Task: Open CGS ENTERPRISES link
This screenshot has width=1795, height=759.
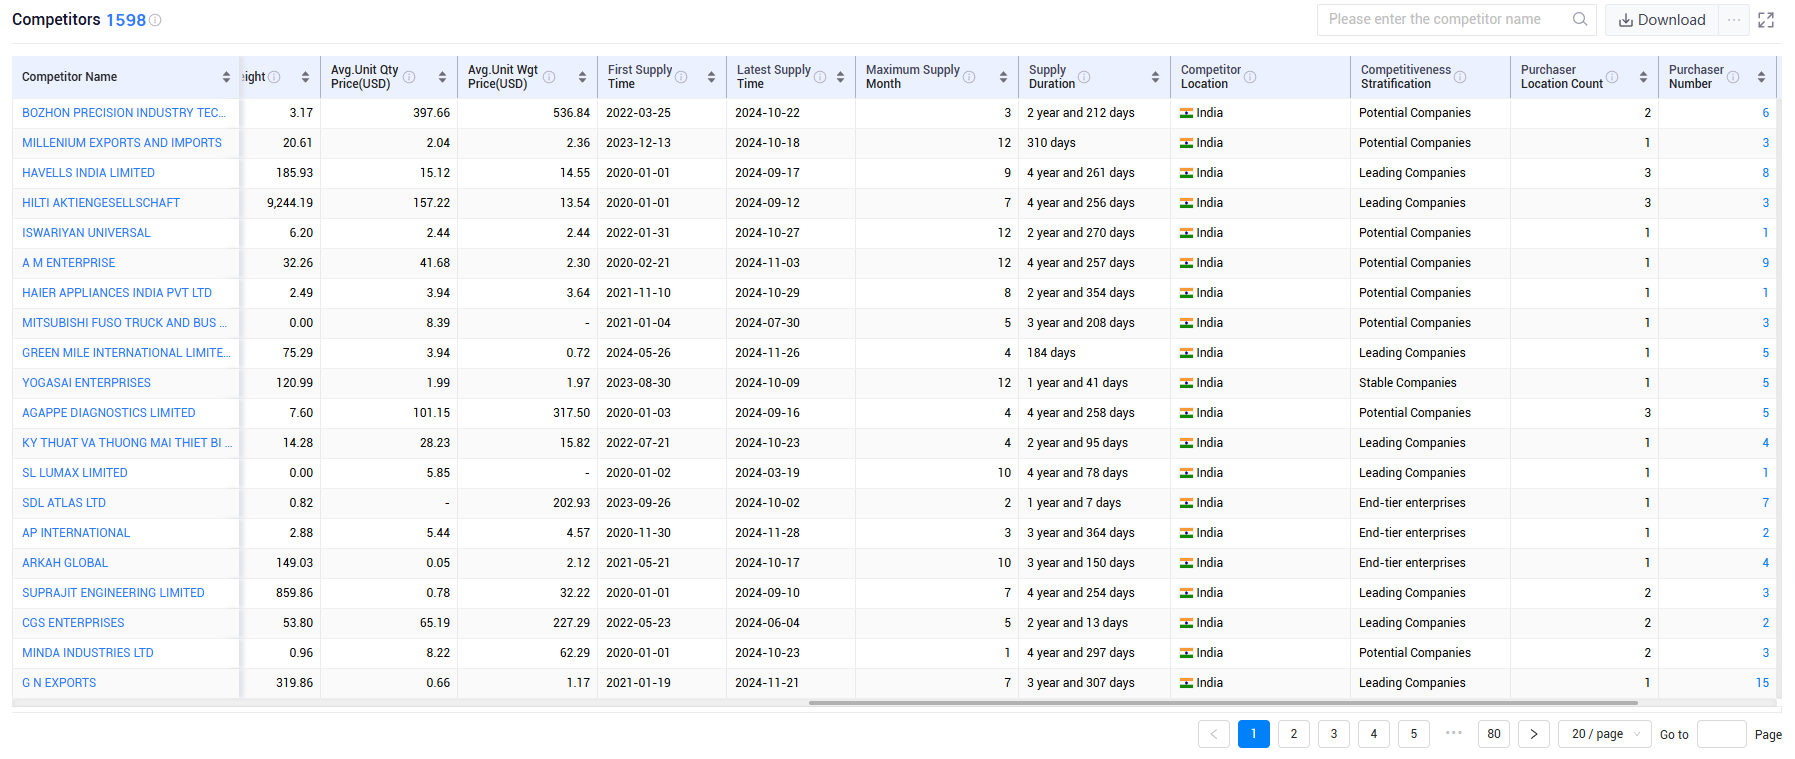Action: [73, 623]
